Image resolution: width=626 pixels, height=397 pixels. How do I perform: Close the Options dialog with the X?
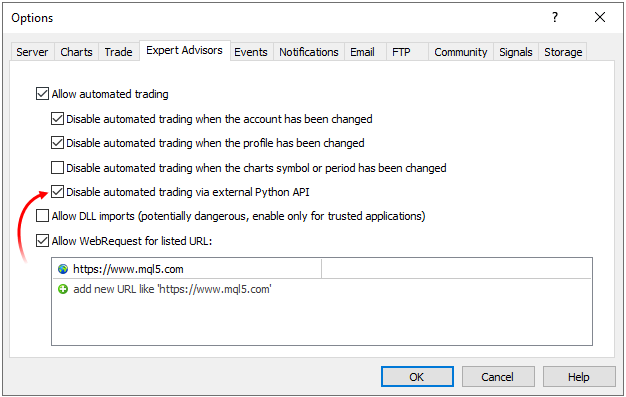(600, 17)
